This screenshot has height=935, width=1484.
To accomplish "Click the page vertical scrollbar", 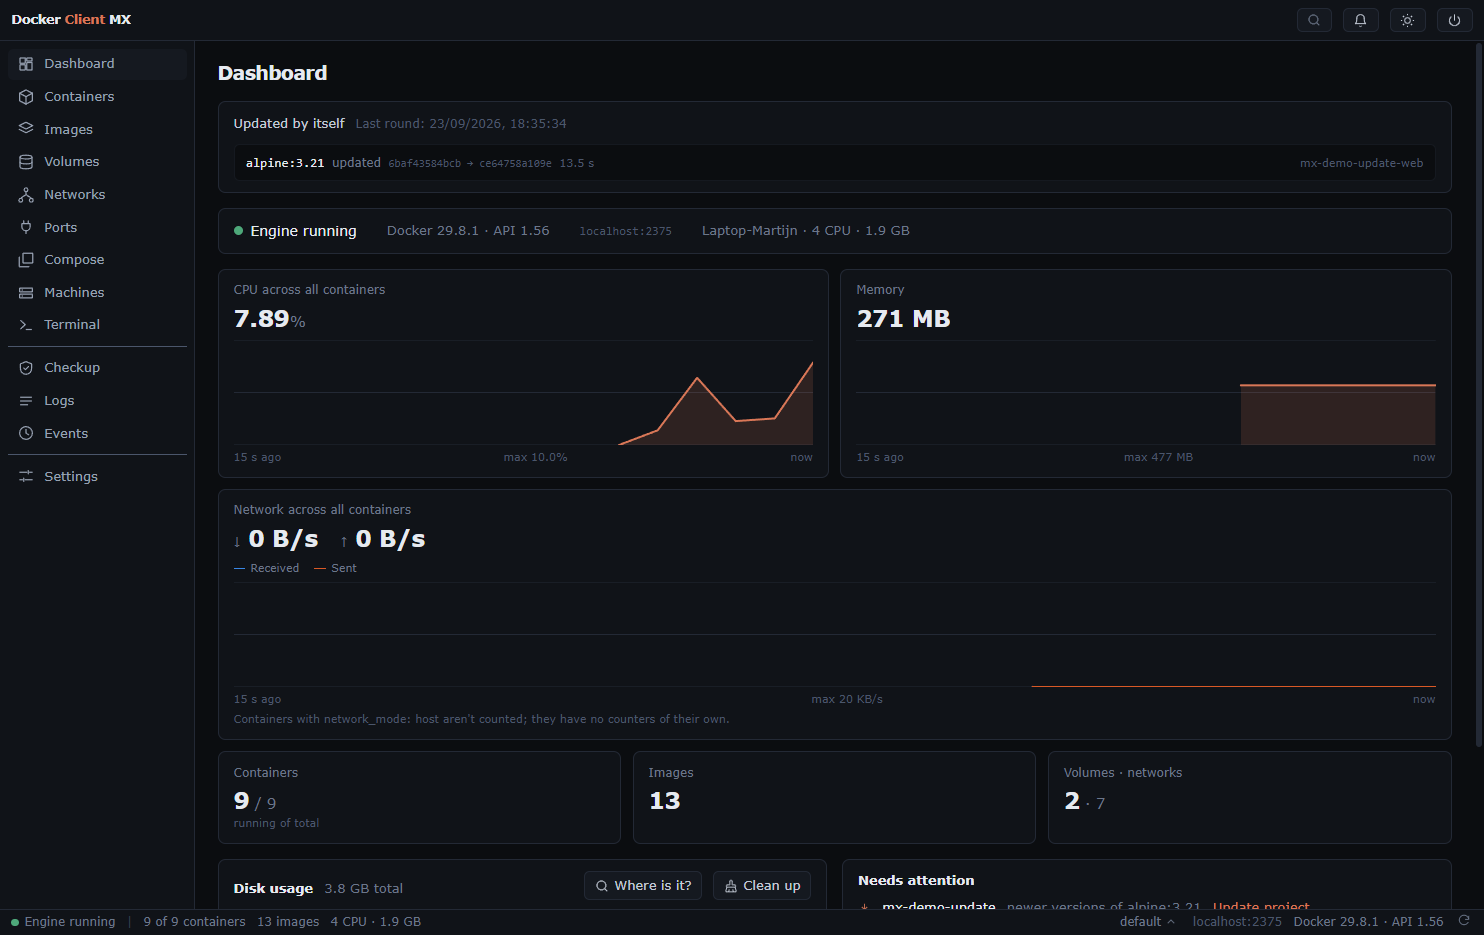I will tap(1479, 395).
